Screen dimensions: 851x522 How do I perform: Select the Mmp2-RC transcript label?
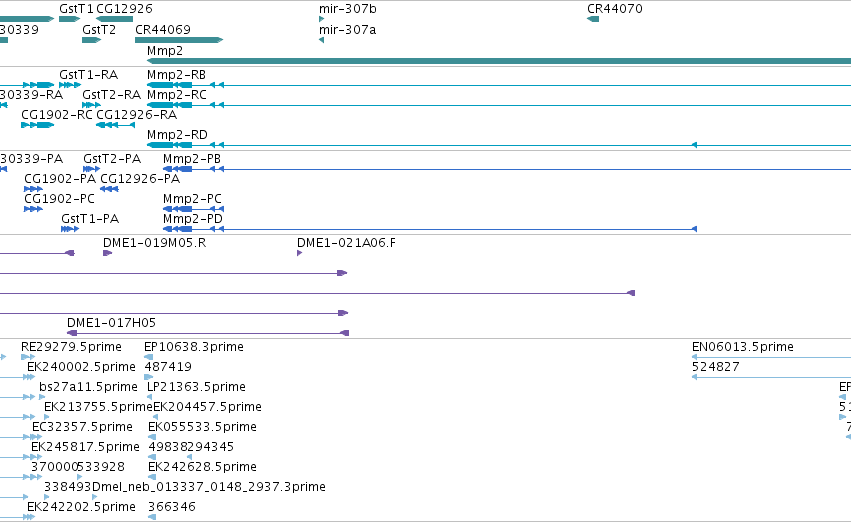point(176,94)
